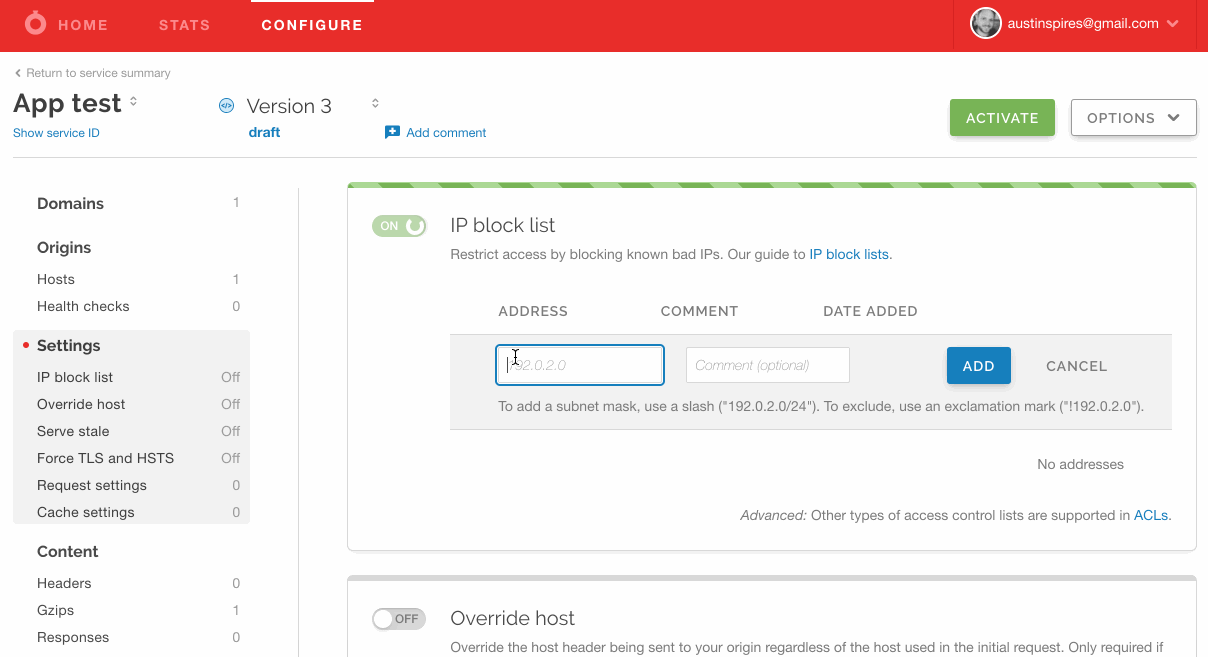Open the OPTIONS dropdown
Screen dimensions: 1208x657
1133,118
